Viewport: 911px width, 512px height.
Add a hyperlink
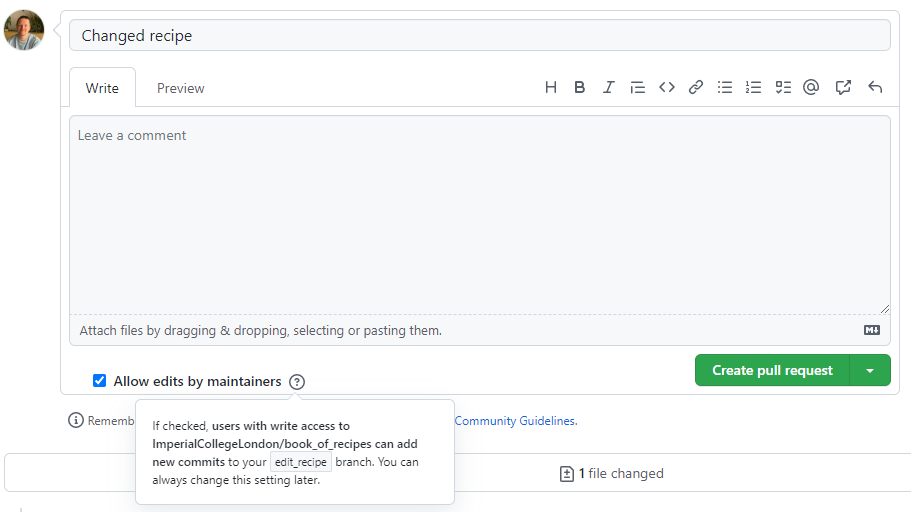point(695,88)
